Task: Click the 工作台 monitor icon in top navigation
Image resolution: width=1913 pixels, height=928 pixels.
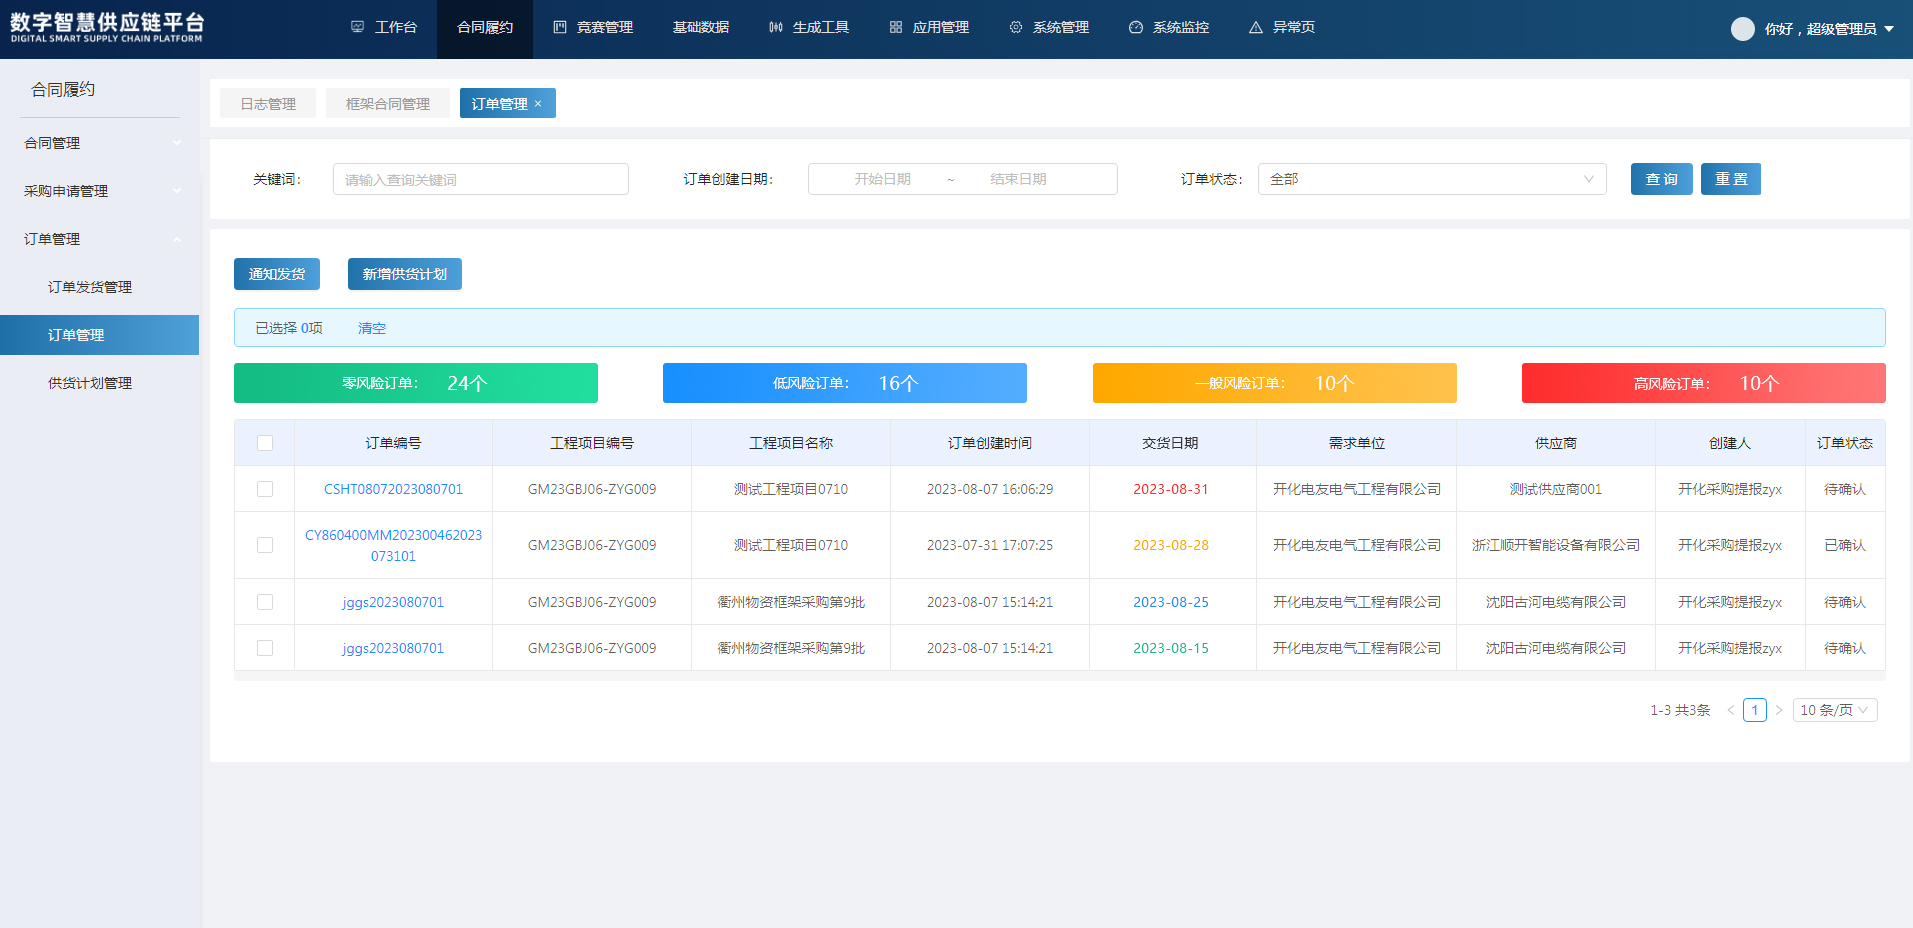Action: coord(357,27)
